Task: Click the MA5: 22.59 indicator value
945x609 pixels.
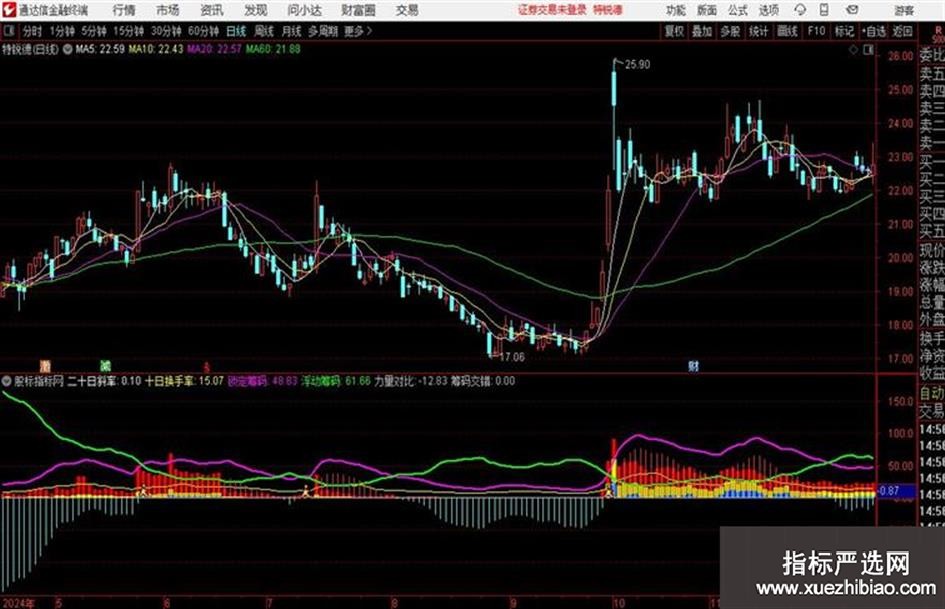Action: (100, 49)
